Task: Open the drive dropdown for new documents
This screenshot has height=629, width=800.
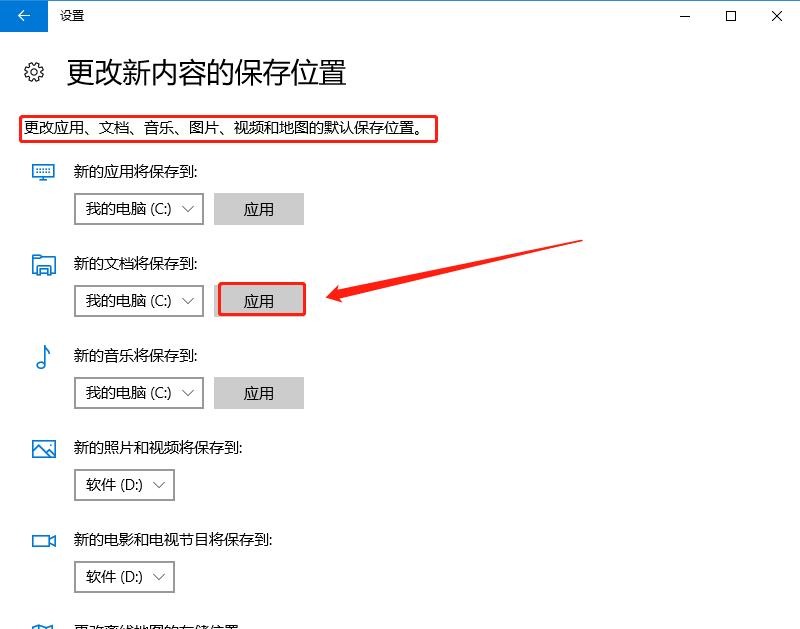Action: (x=138, y=300)
